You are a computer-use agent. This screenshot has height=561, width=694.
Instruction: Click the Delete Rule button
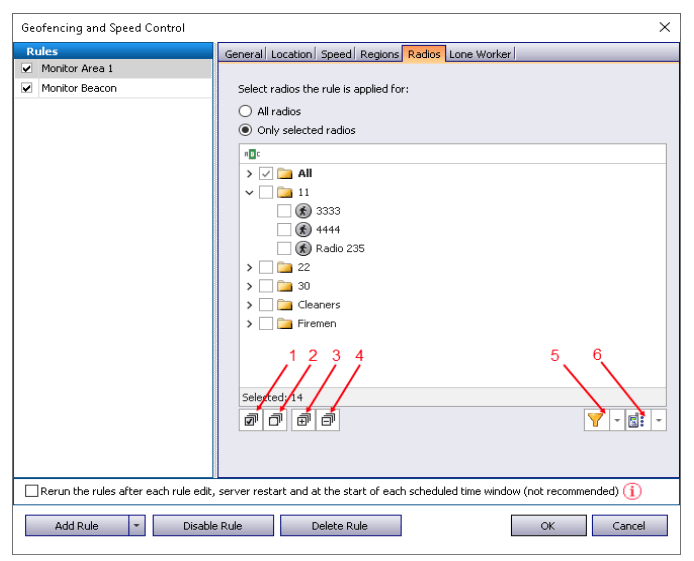click(340, 526)
